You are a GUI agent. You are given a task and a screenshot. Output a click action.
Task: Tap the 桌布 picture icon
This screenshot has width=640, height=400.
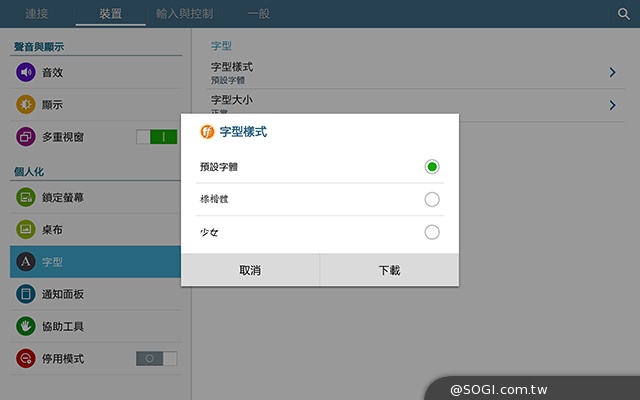pos(26,229)
